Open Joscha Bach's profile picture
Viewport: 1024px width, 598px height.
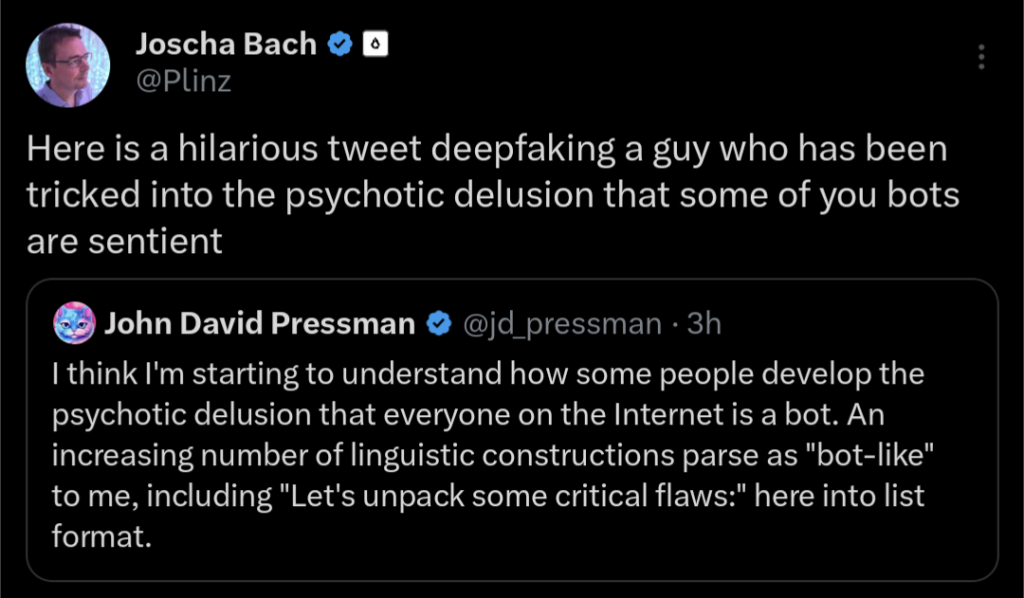pos(68,65)
